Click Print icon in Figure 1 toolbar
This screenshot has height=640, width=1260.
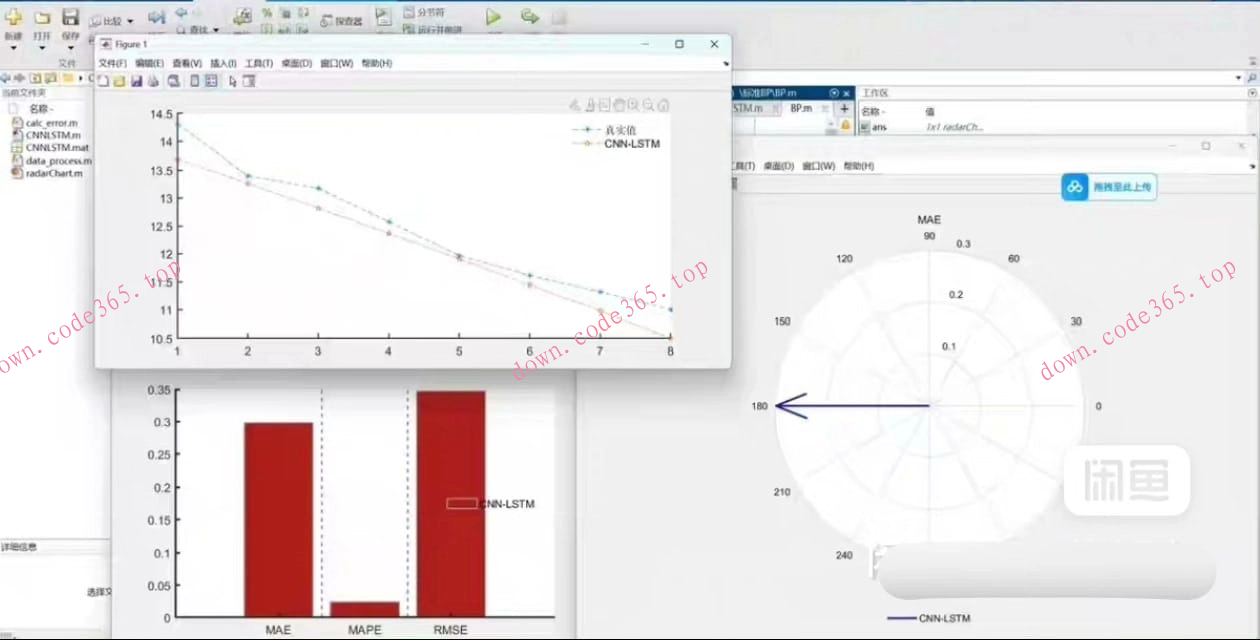tap(153, 81)
